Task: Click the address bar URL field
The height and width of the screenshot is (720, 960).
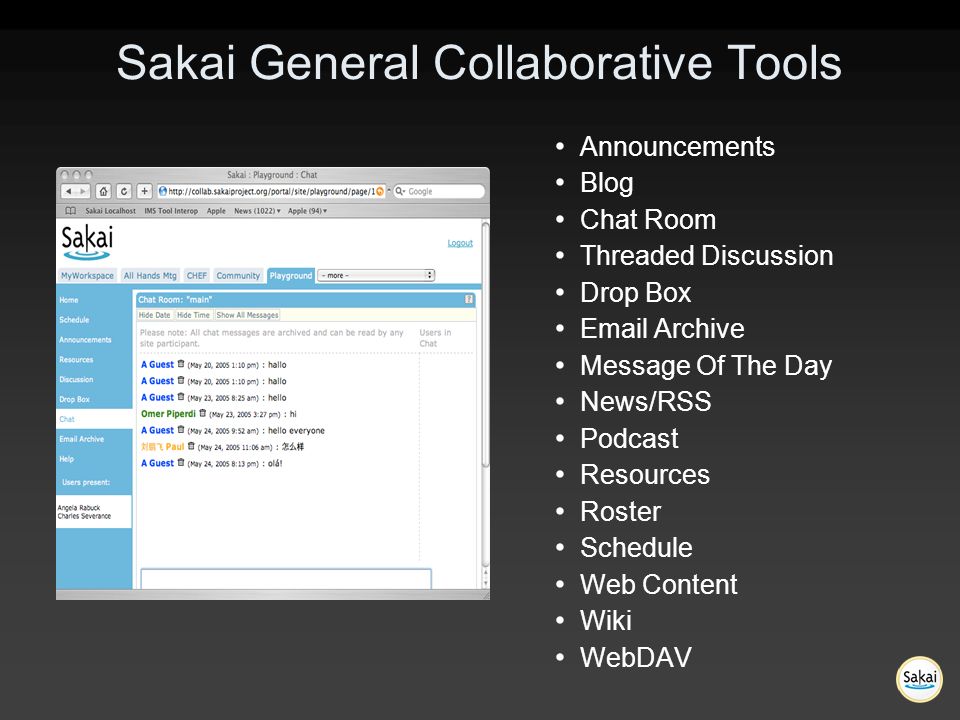Action: (x=271, y=192)
